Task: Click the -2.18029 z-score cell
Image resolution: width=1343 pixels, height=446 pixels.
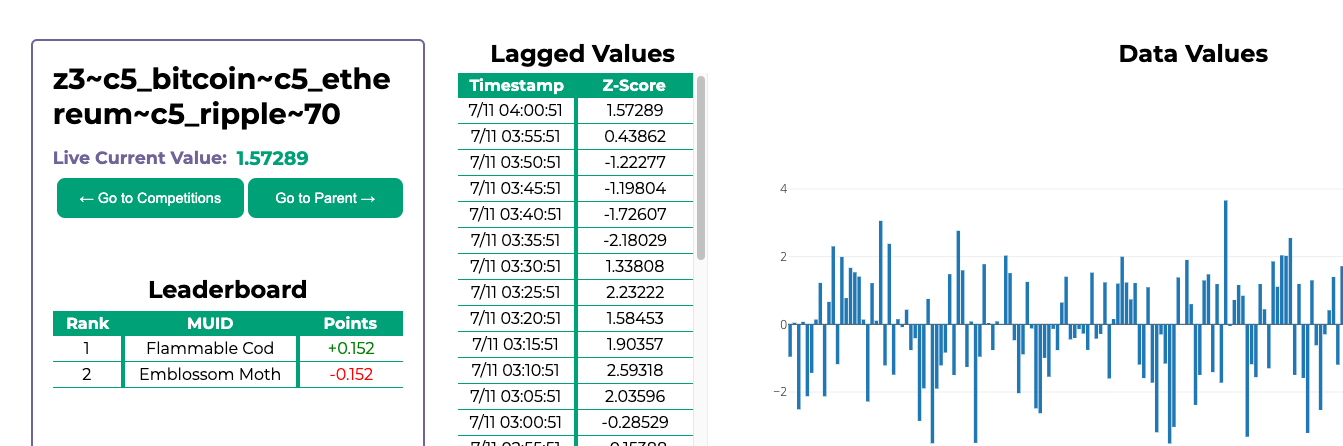Action: click(x=635, y=240)
